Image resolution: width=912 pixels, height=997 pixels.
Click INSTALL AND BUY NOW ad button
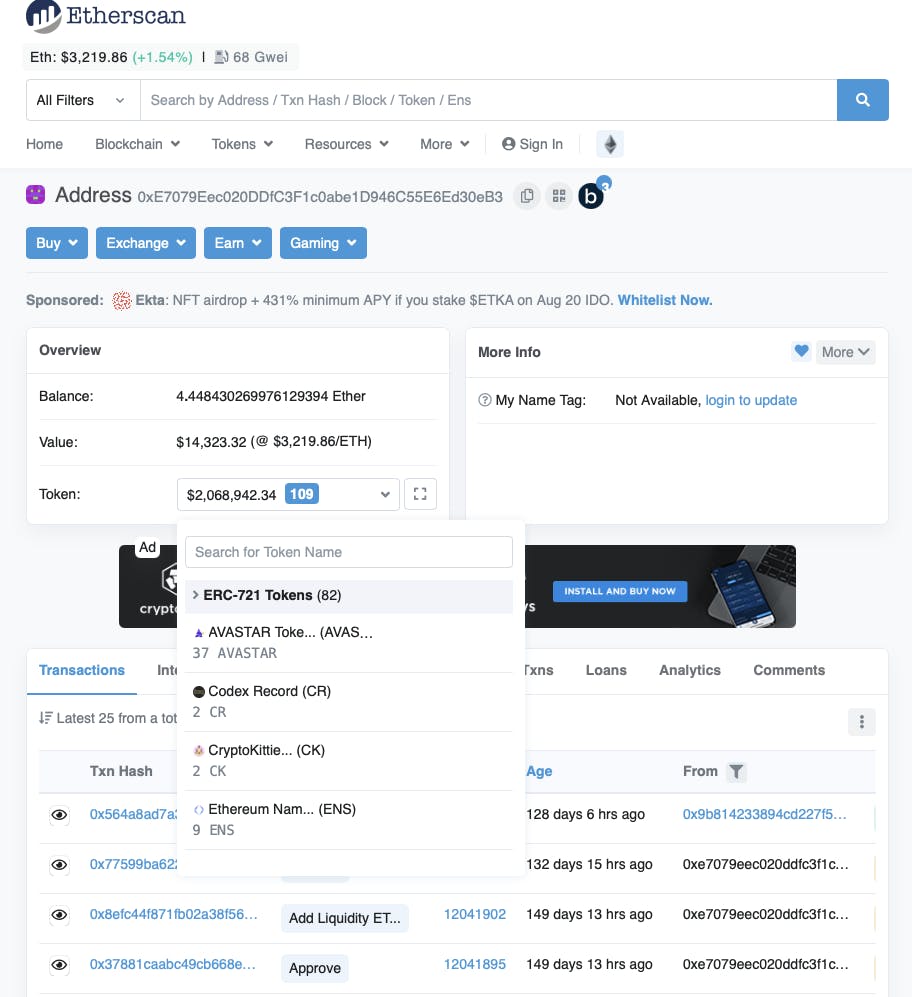click(x=620, y=591)
